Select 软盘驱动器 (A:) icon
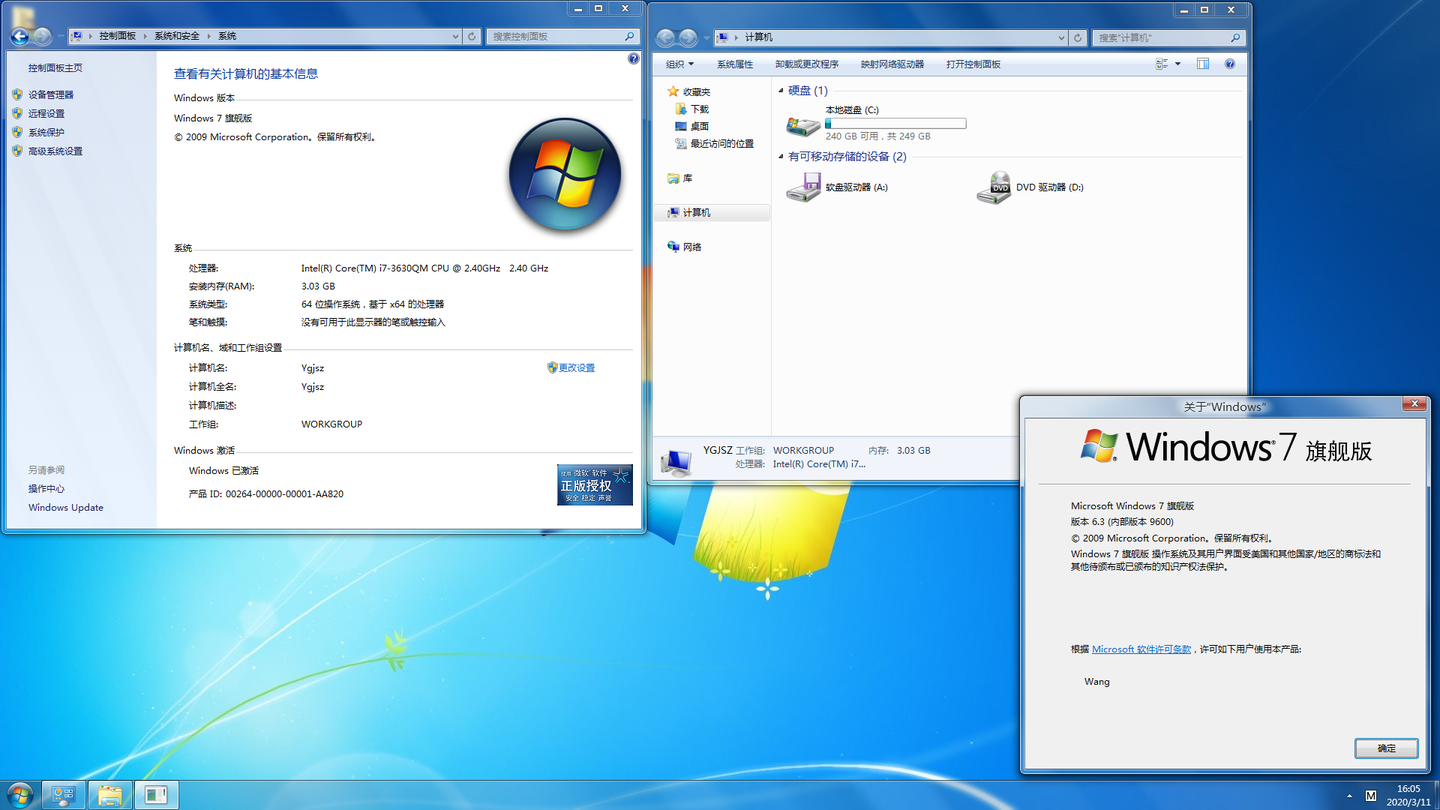 point(802,187)
